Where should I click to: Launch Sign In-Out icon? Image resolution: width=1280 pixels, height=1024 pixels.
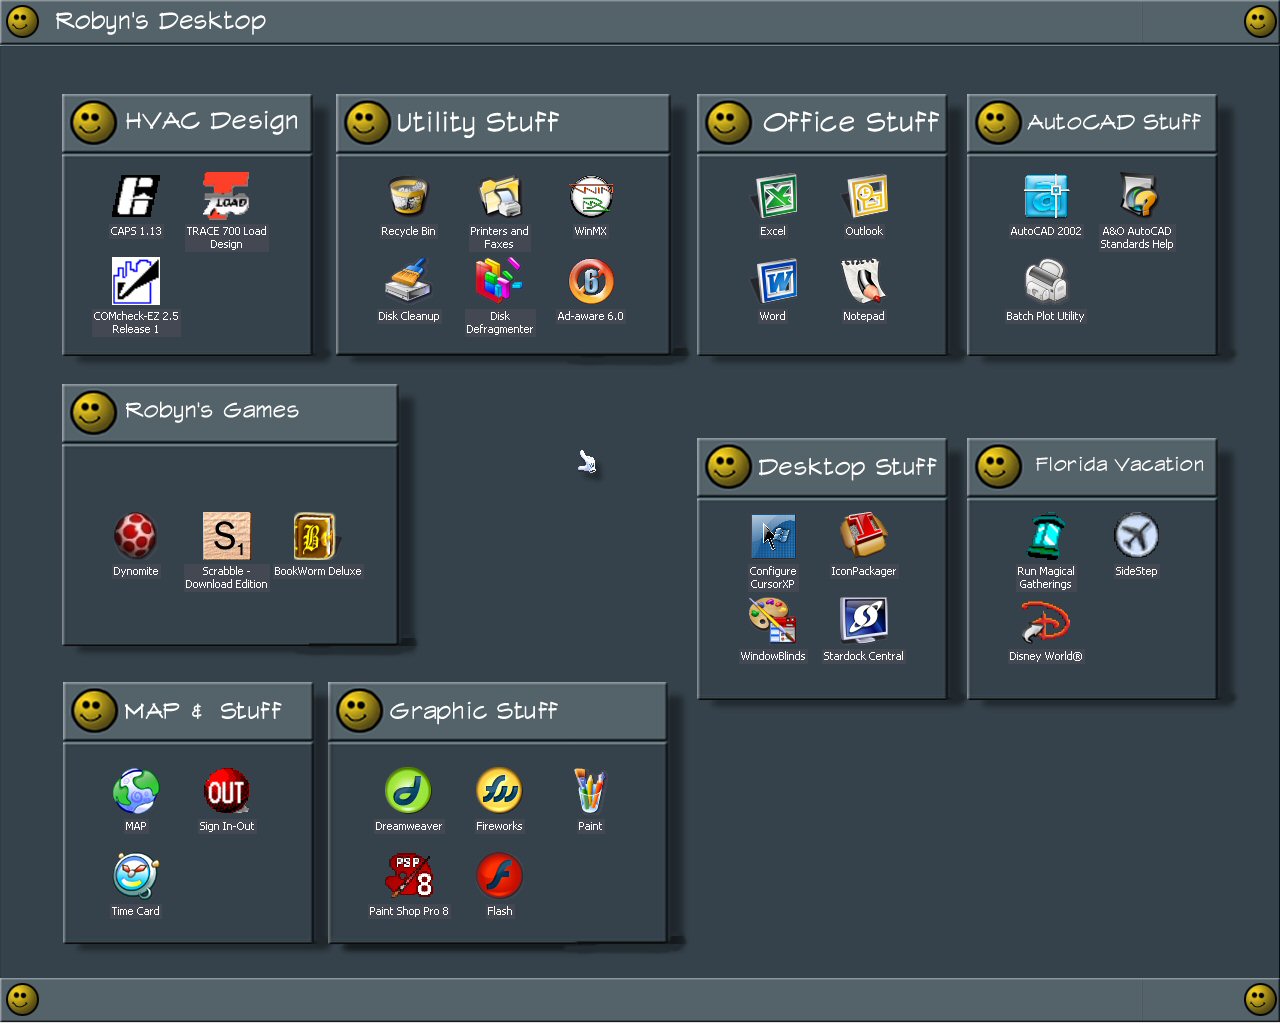(x=226, y=791)
